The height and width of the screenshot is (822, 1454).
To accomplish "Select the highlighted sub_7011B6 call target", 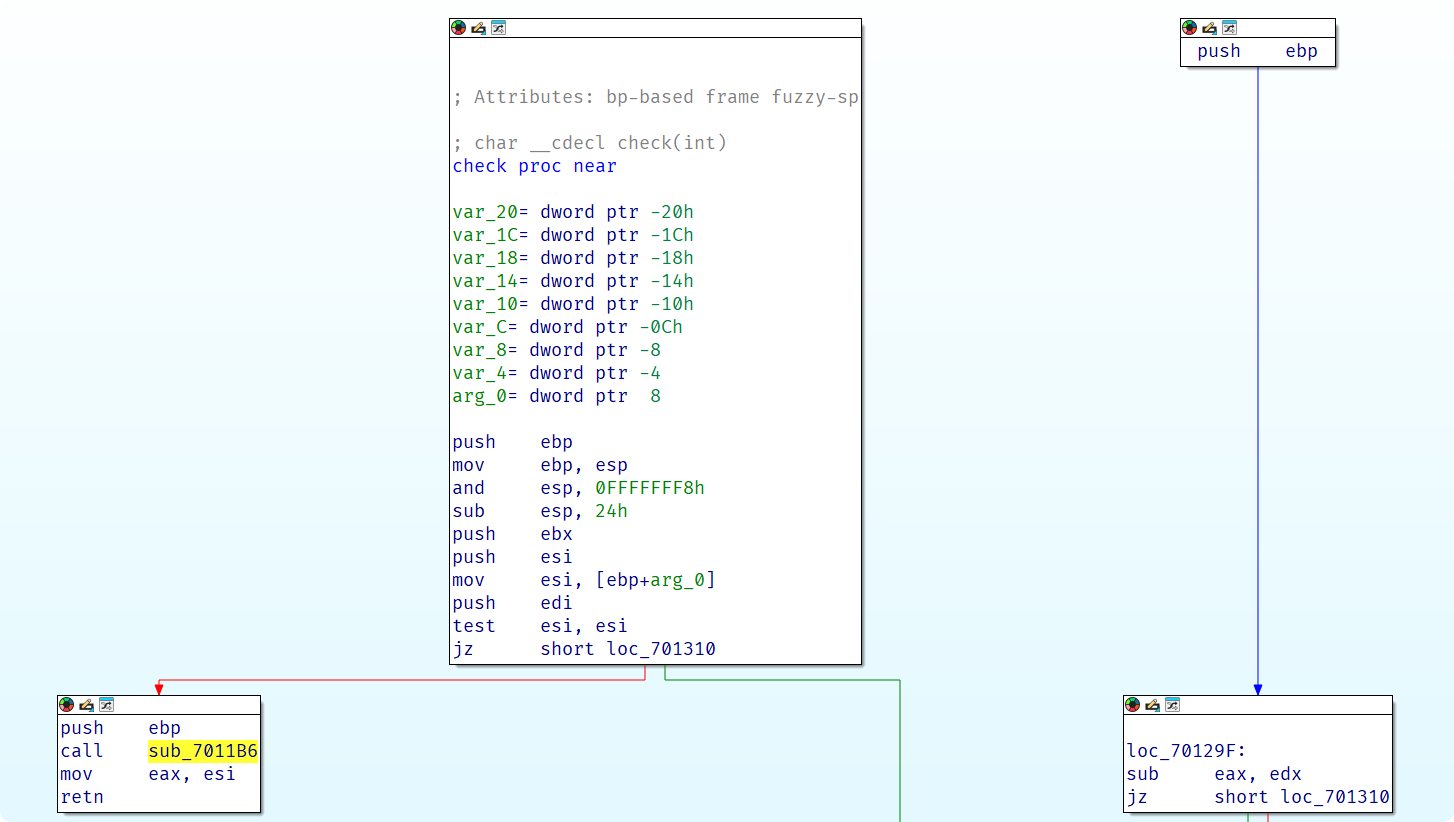I will click(x=203, y=751).
